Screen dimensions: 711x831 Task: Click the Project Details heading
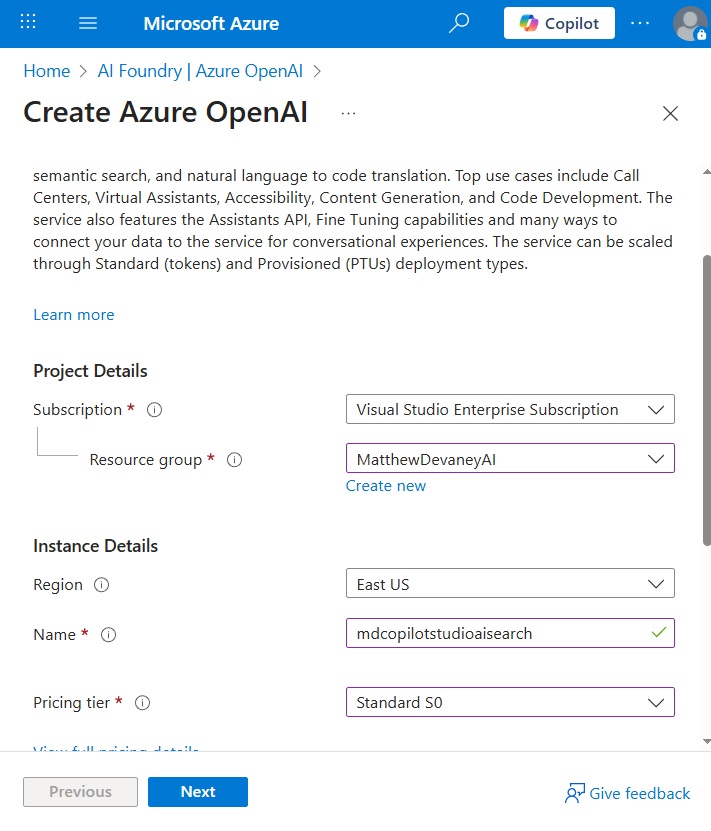(90, 371)
